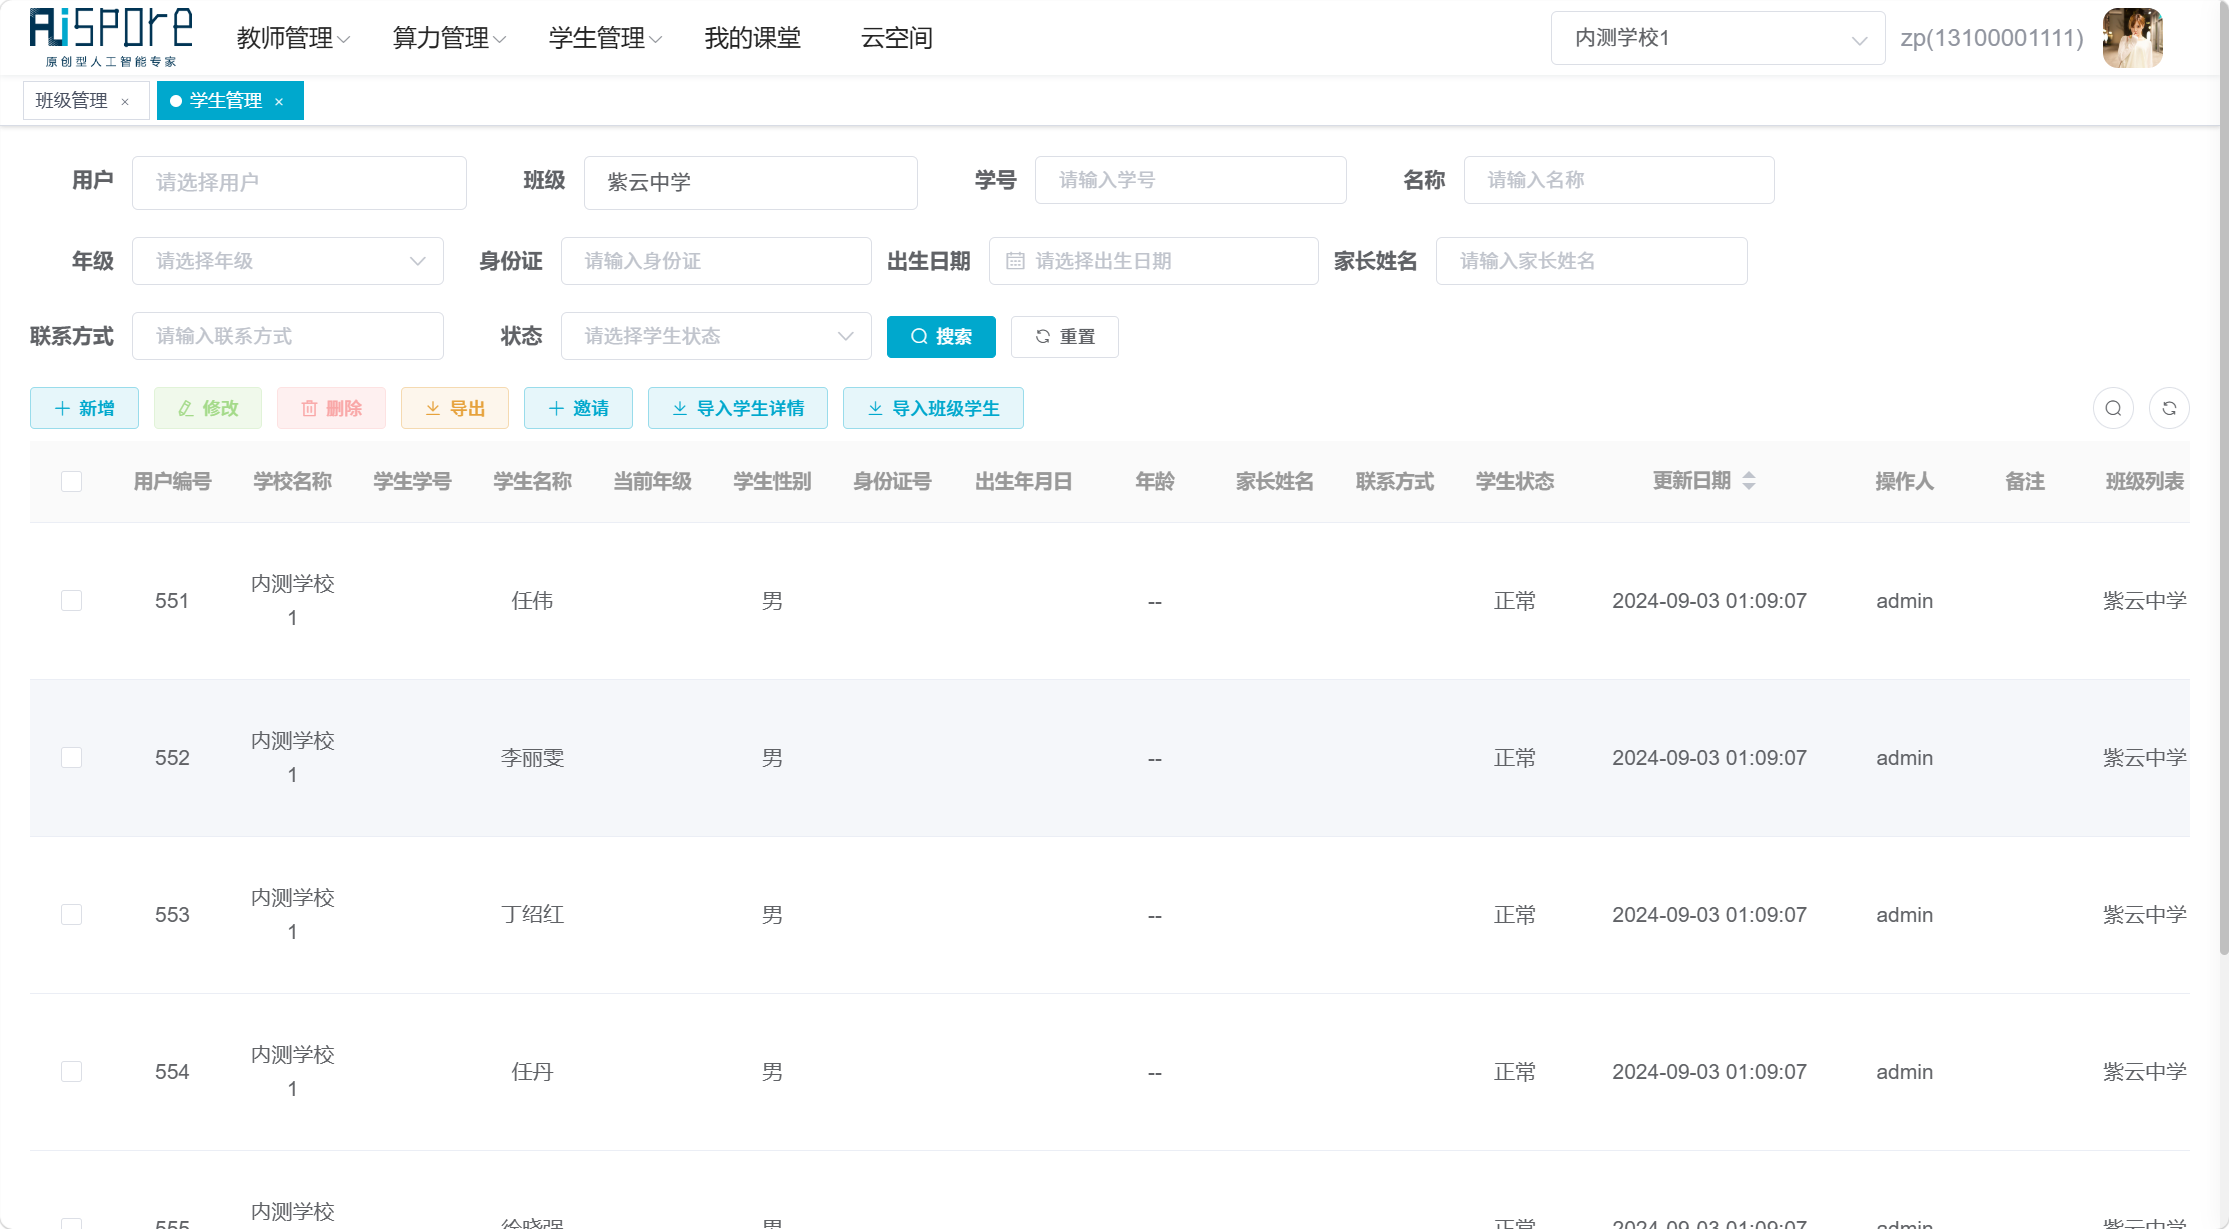Click the user avatar picture
The width and height of the screenshot is (2229, 1229).
point(2132,38)
